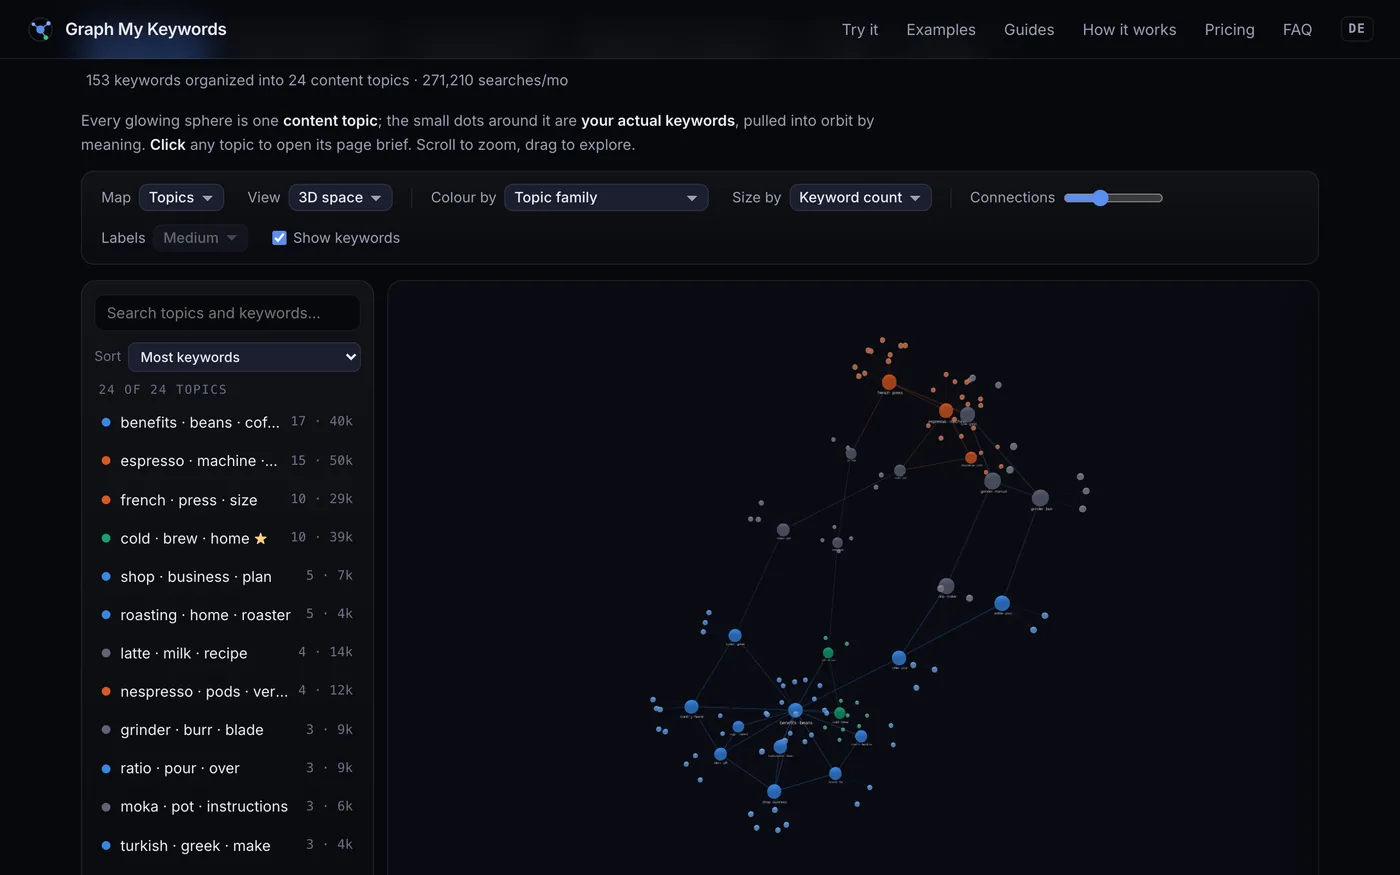Image resolution: width=1400 pixels, height=875 pixels.
Task: Select the 'benefits · beans · cof...' topic row
Action: click(227, 422)
